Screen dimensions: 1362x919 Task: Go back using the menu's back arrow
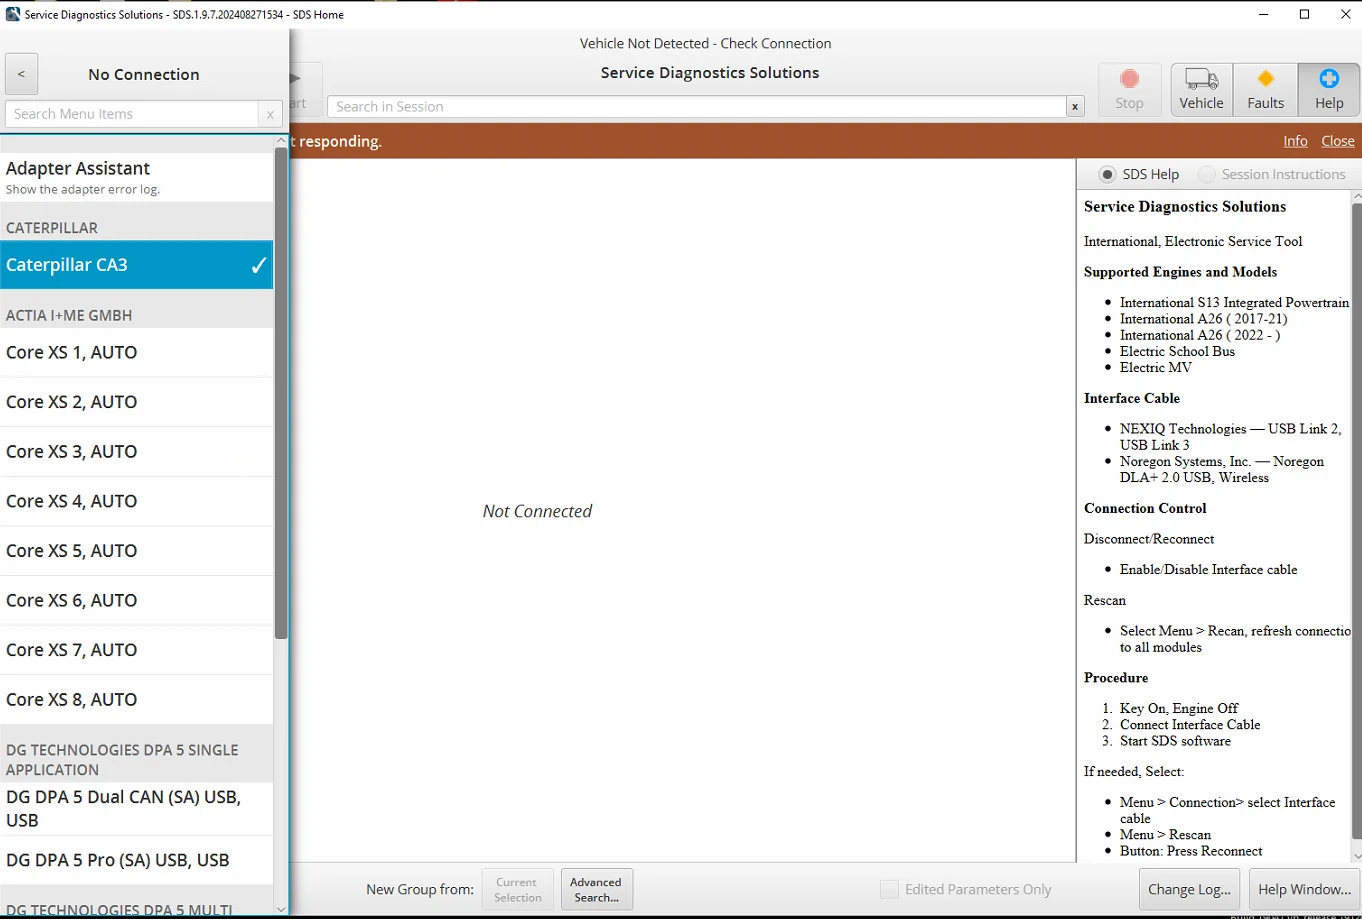click(21, 74)
